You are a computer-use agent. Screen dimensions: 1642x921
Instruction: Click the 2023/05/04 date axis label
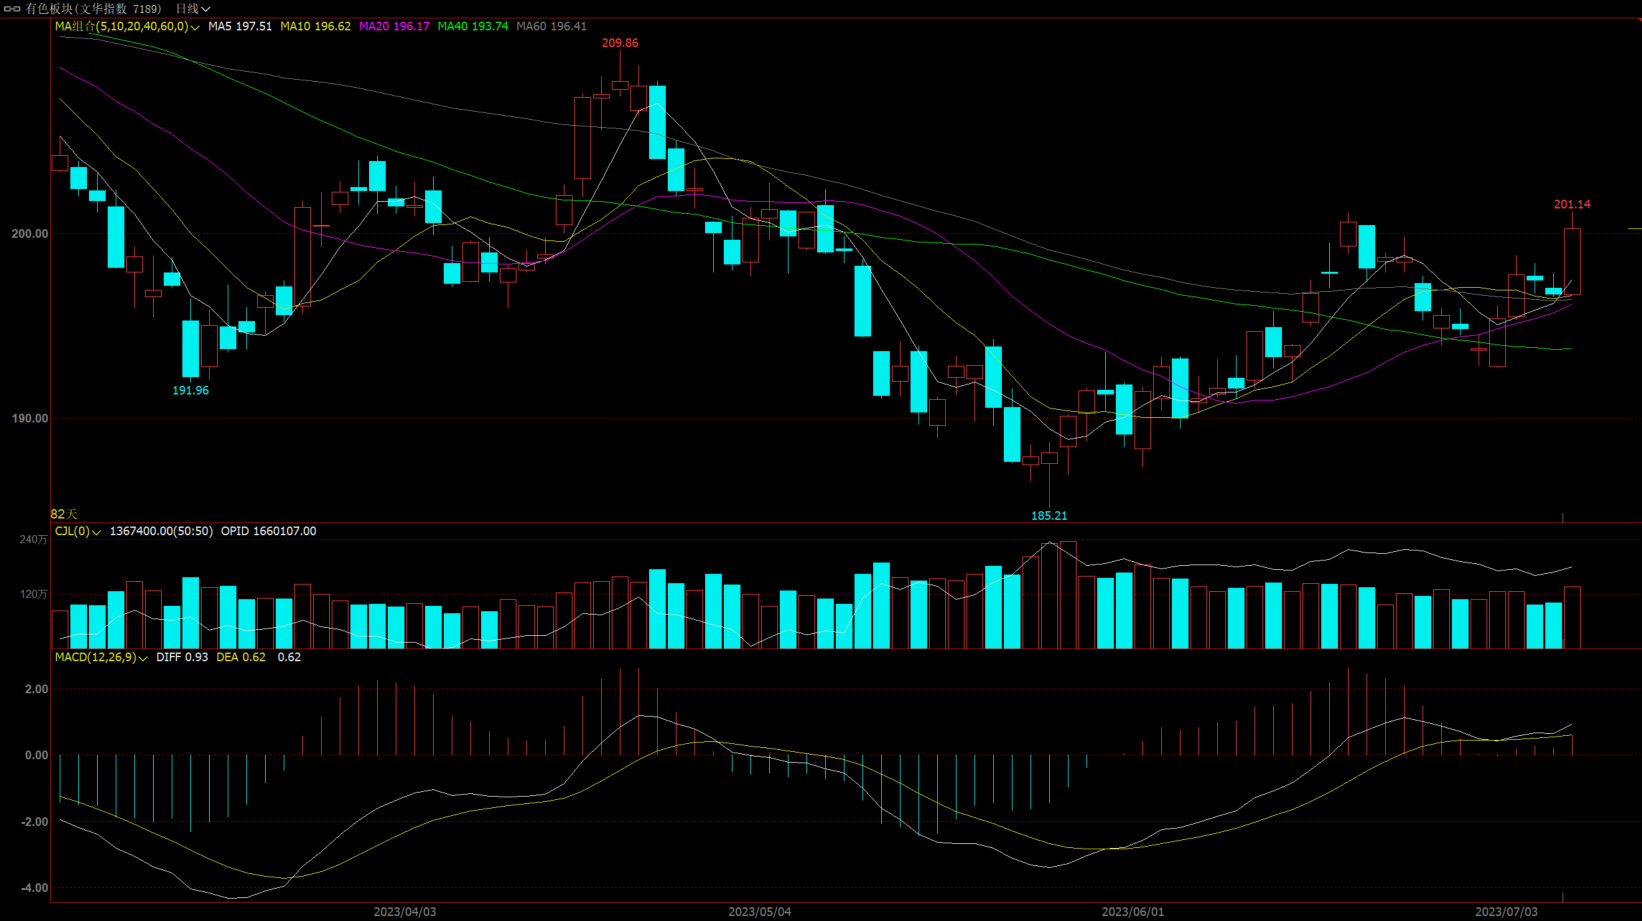point(760,912)
